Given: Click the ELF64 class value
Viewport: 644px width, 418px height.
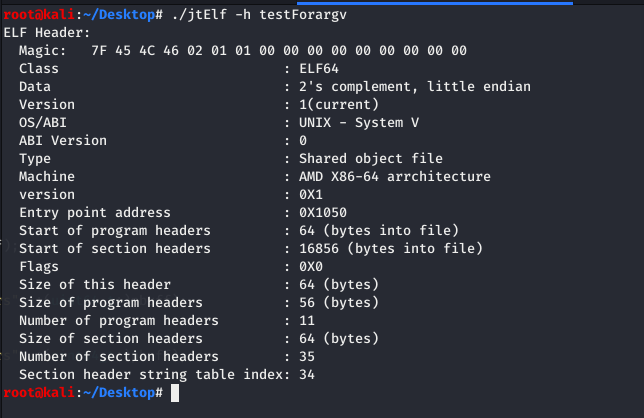Looking at the screenshot, I should tap(321, 68).
